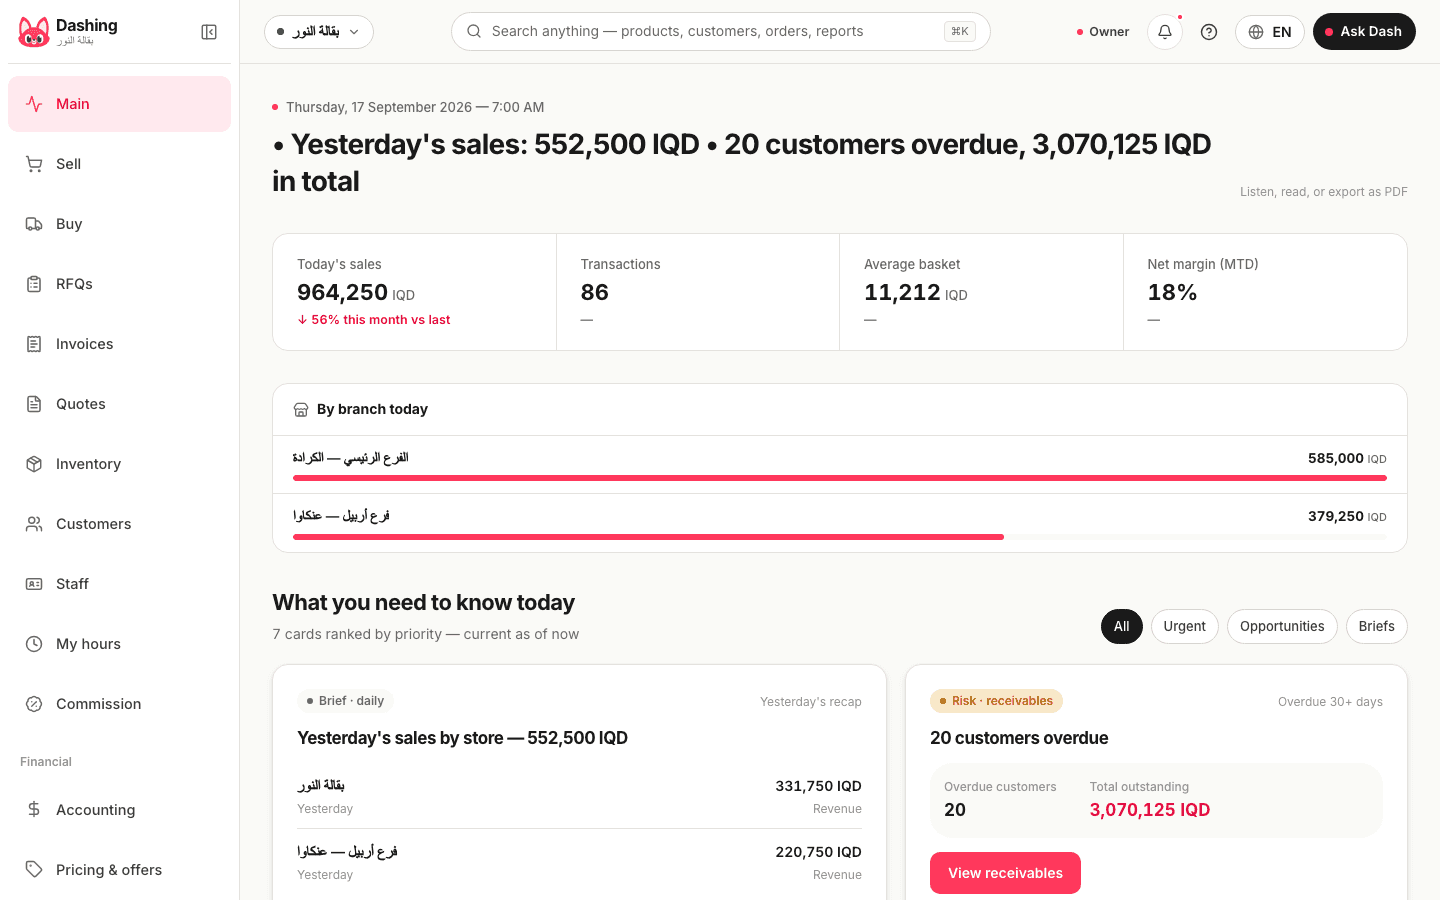Screen dimensions: 1440x900
Task: Open Inventory via its box icon
Action: (34, 464)
